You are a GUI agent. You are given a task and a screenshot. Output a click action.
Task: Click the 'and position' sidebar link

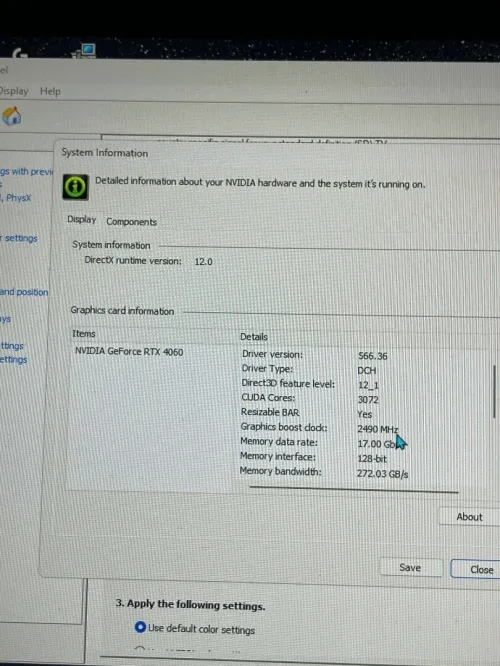(24, 292)
